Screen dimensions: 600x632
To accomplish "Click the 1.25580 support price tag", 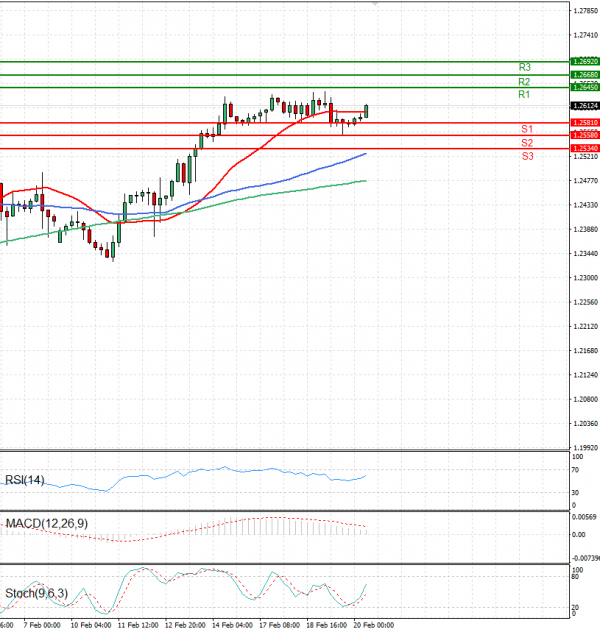I will click(x=585, y=135).
